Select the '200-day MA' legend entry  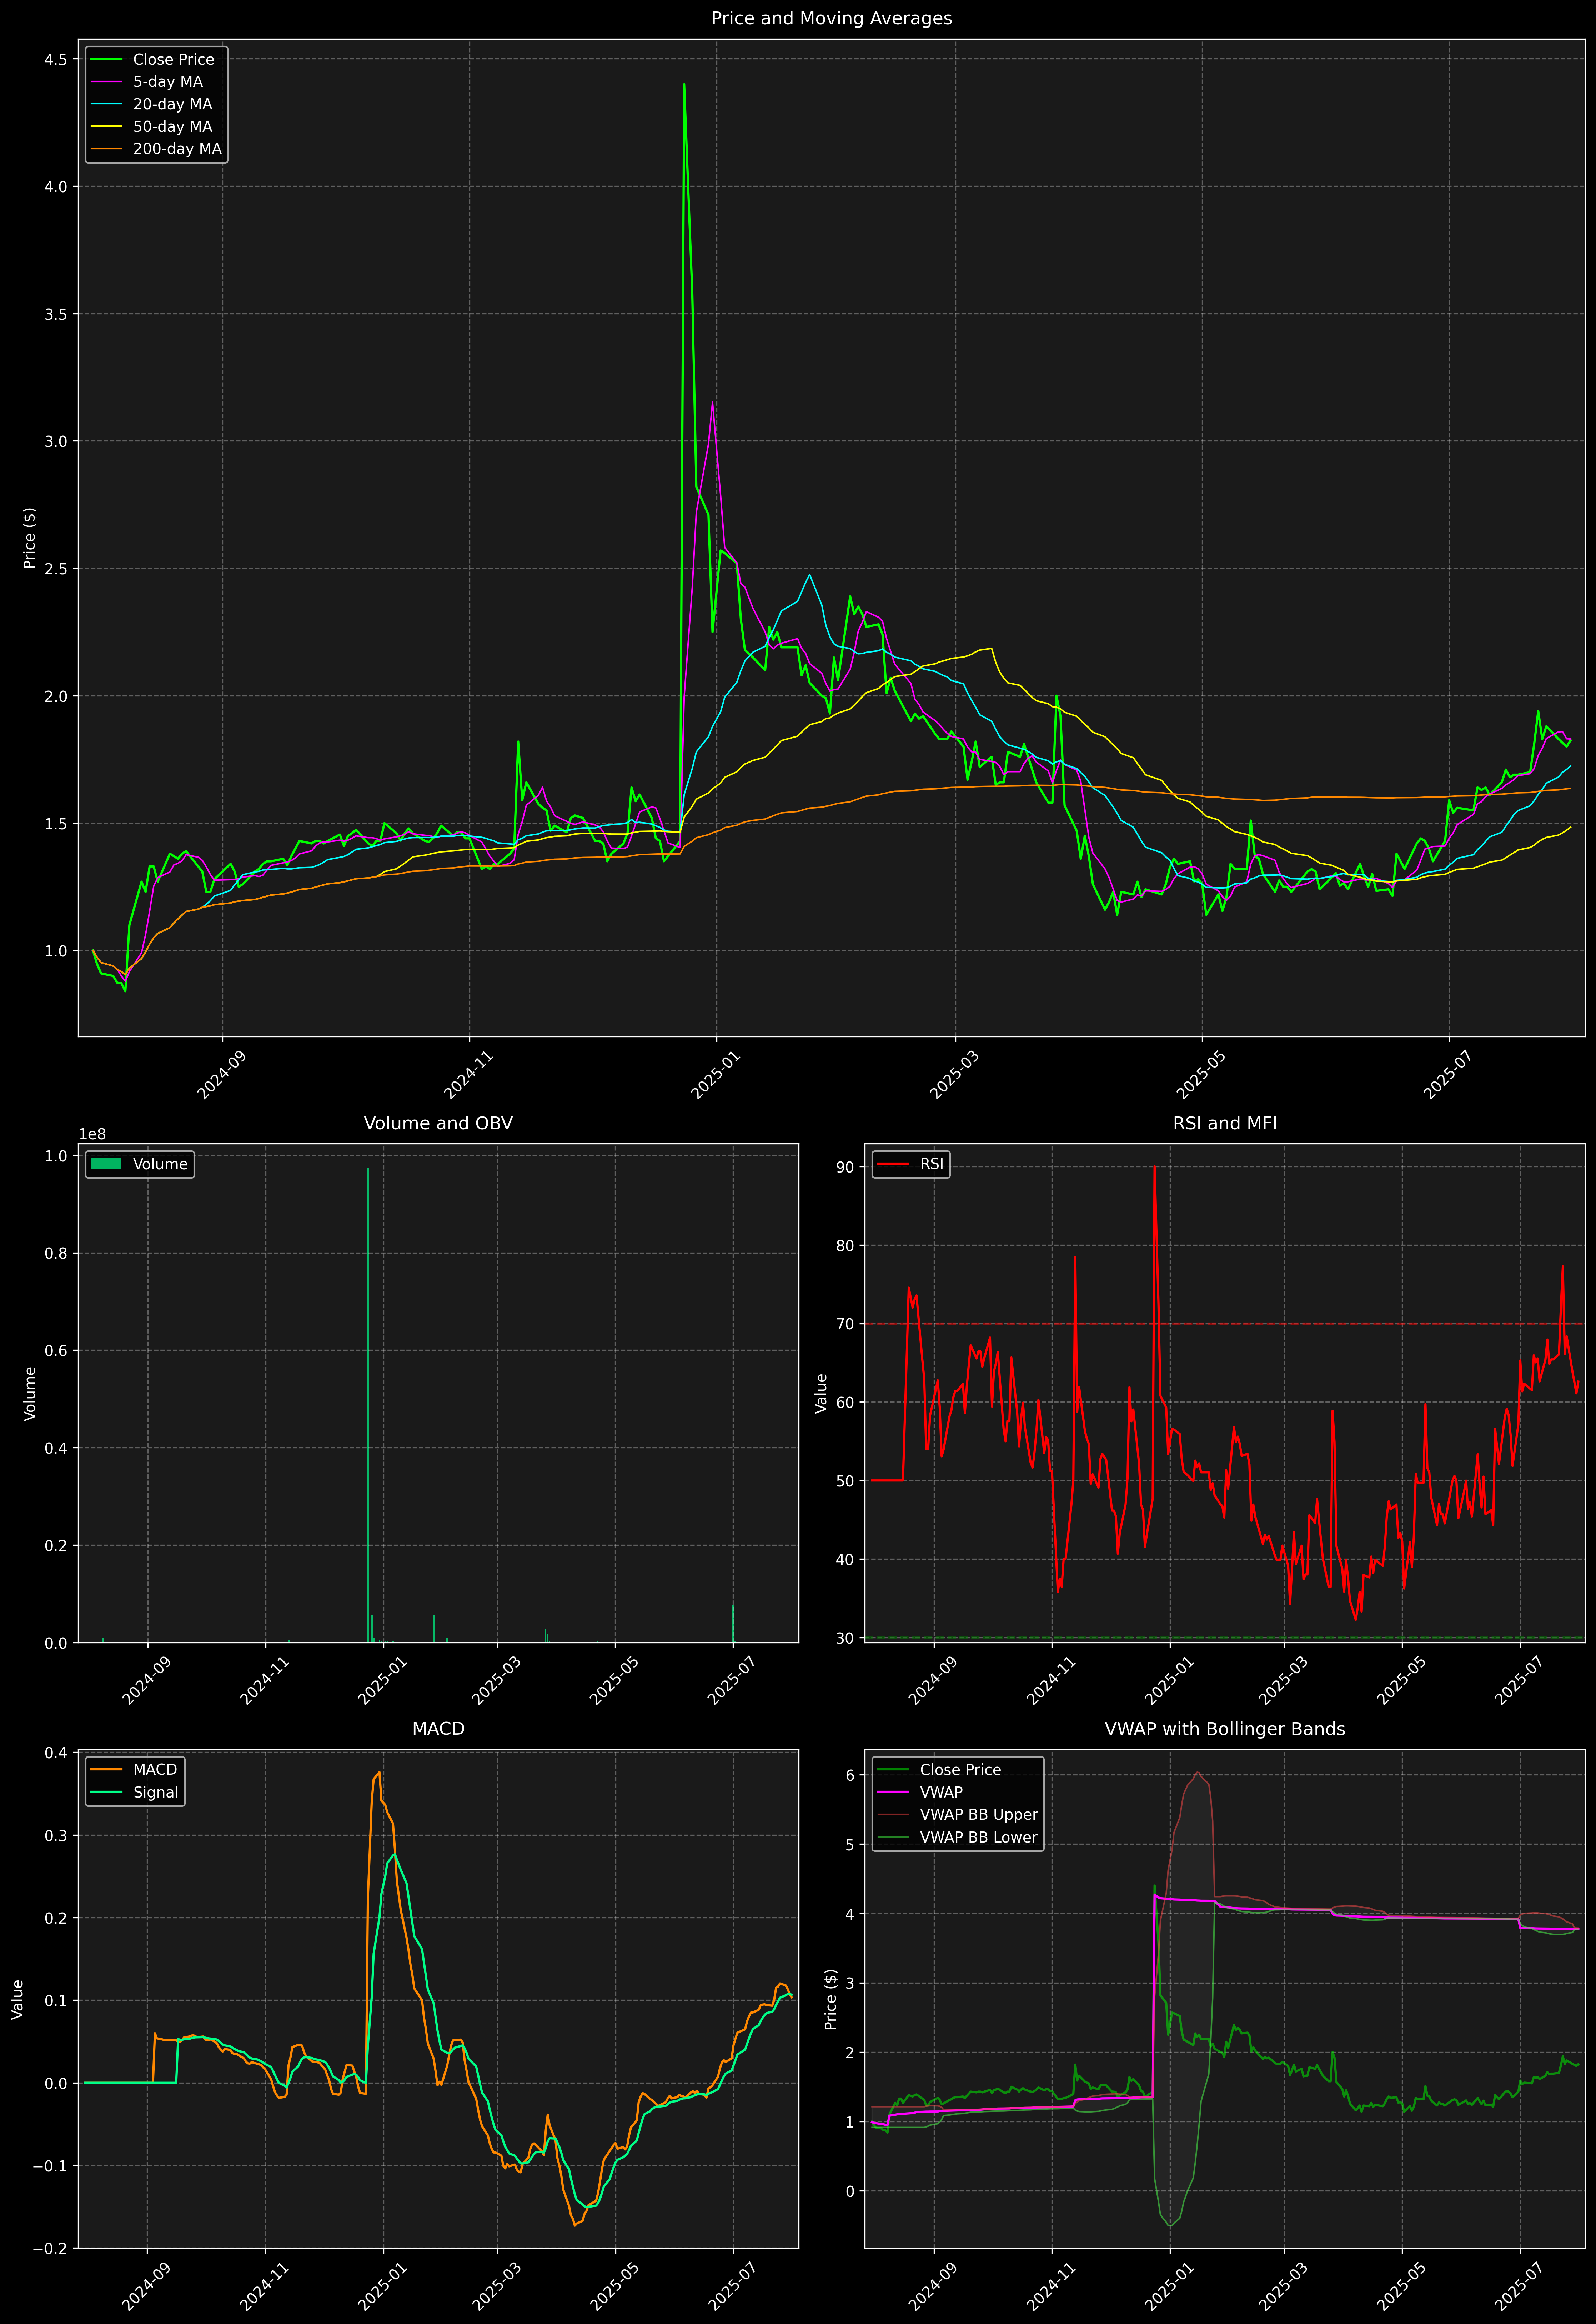pyautogui.click(x=156, y=149)
